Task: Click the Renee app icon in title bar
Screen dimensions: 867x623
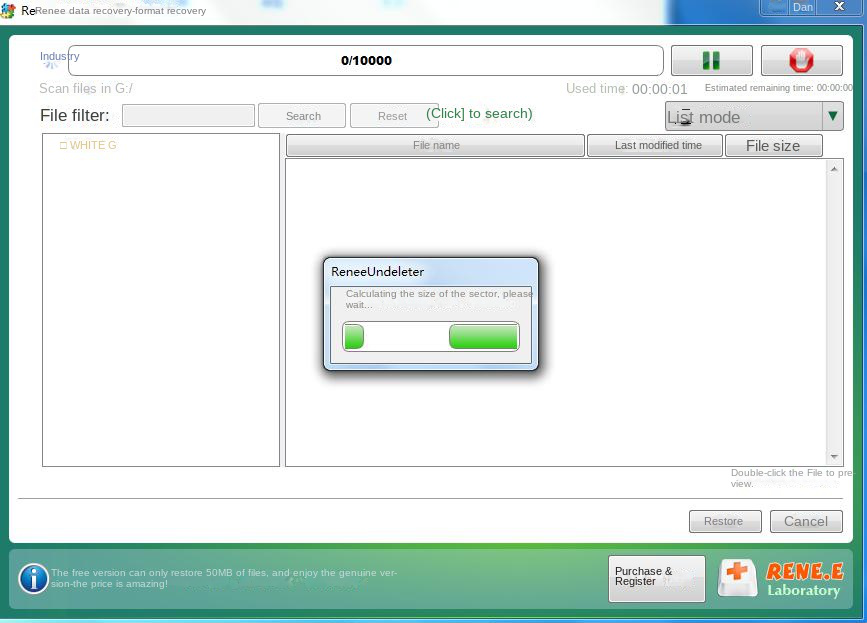Action: [8, 11]
